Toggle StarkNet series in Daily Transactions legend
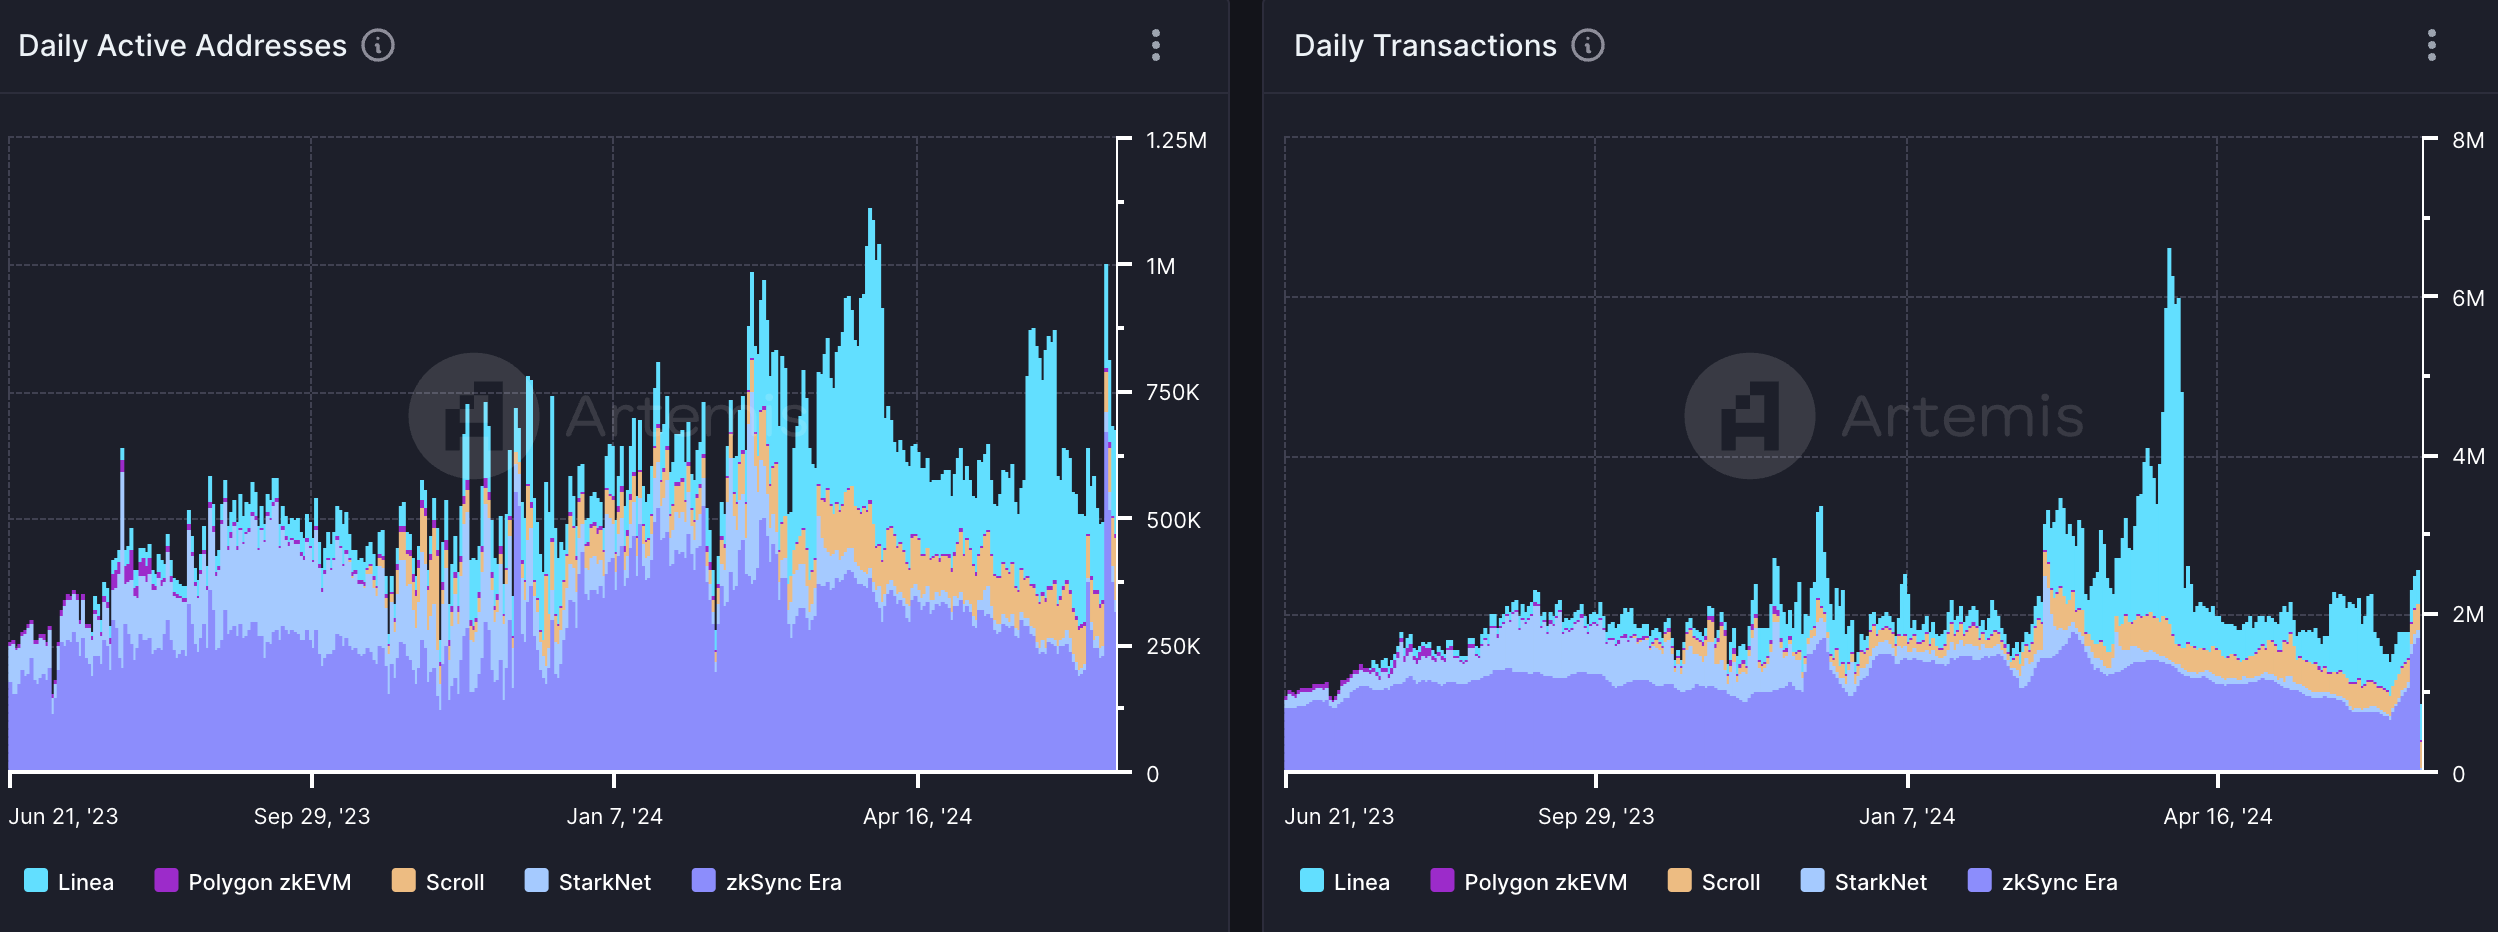 [x=1864, y=881]
